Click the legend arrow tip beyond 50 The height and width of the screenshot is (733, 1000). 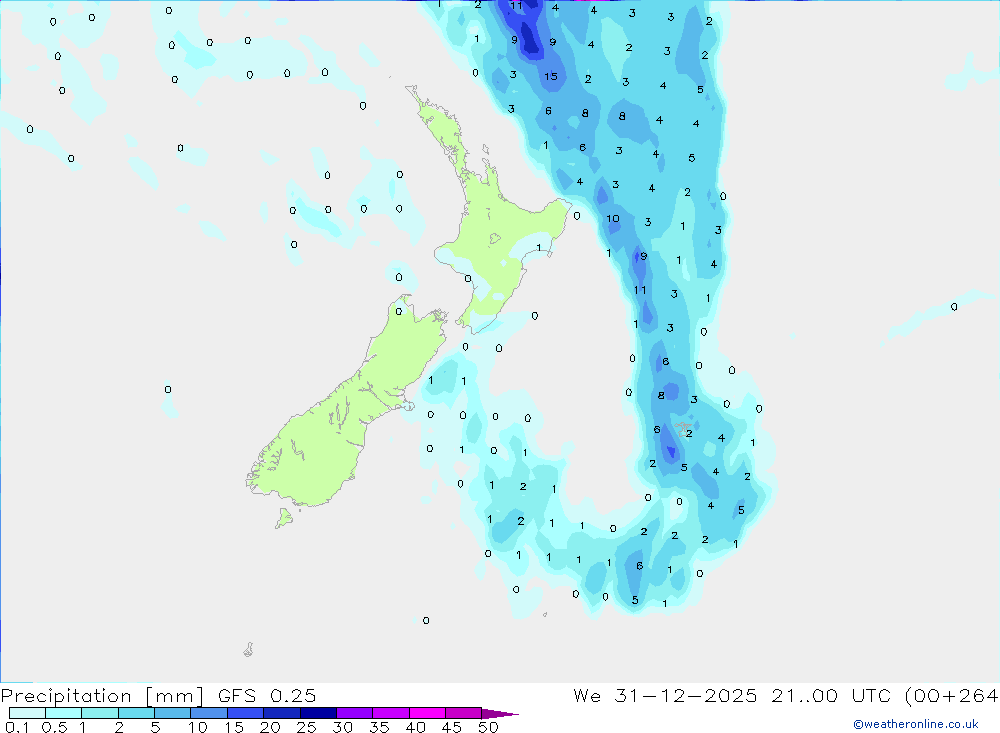click(x=500, y=713)
